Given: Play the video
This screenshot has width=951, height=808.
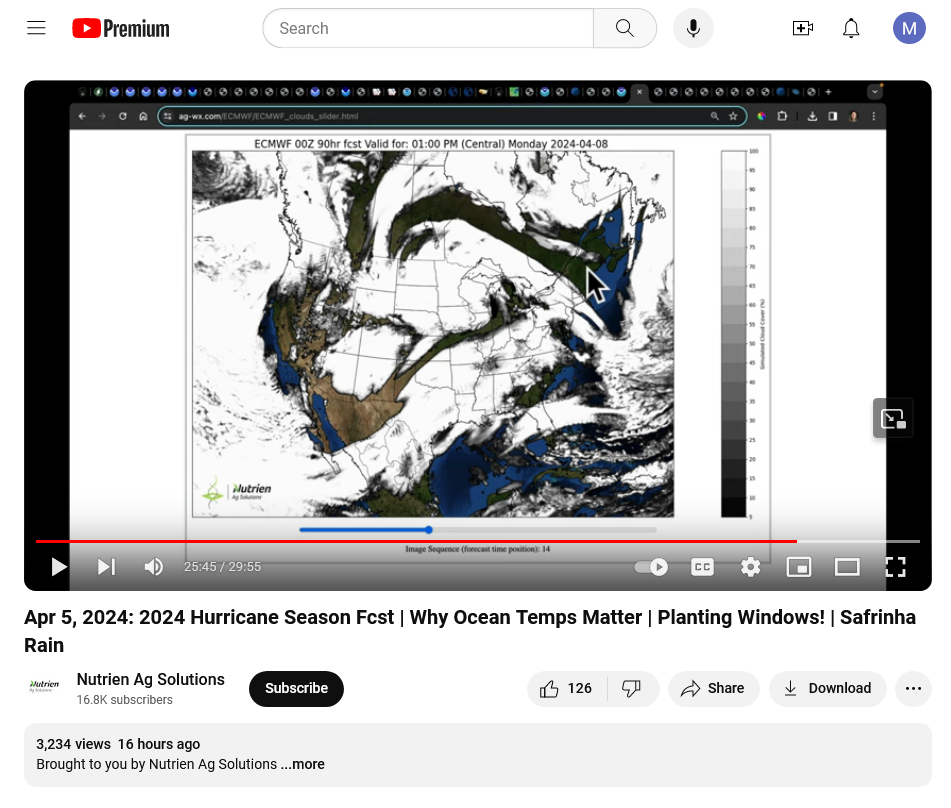Looking at the screenshot, I should pyautogui.click(x=59, y=567).
